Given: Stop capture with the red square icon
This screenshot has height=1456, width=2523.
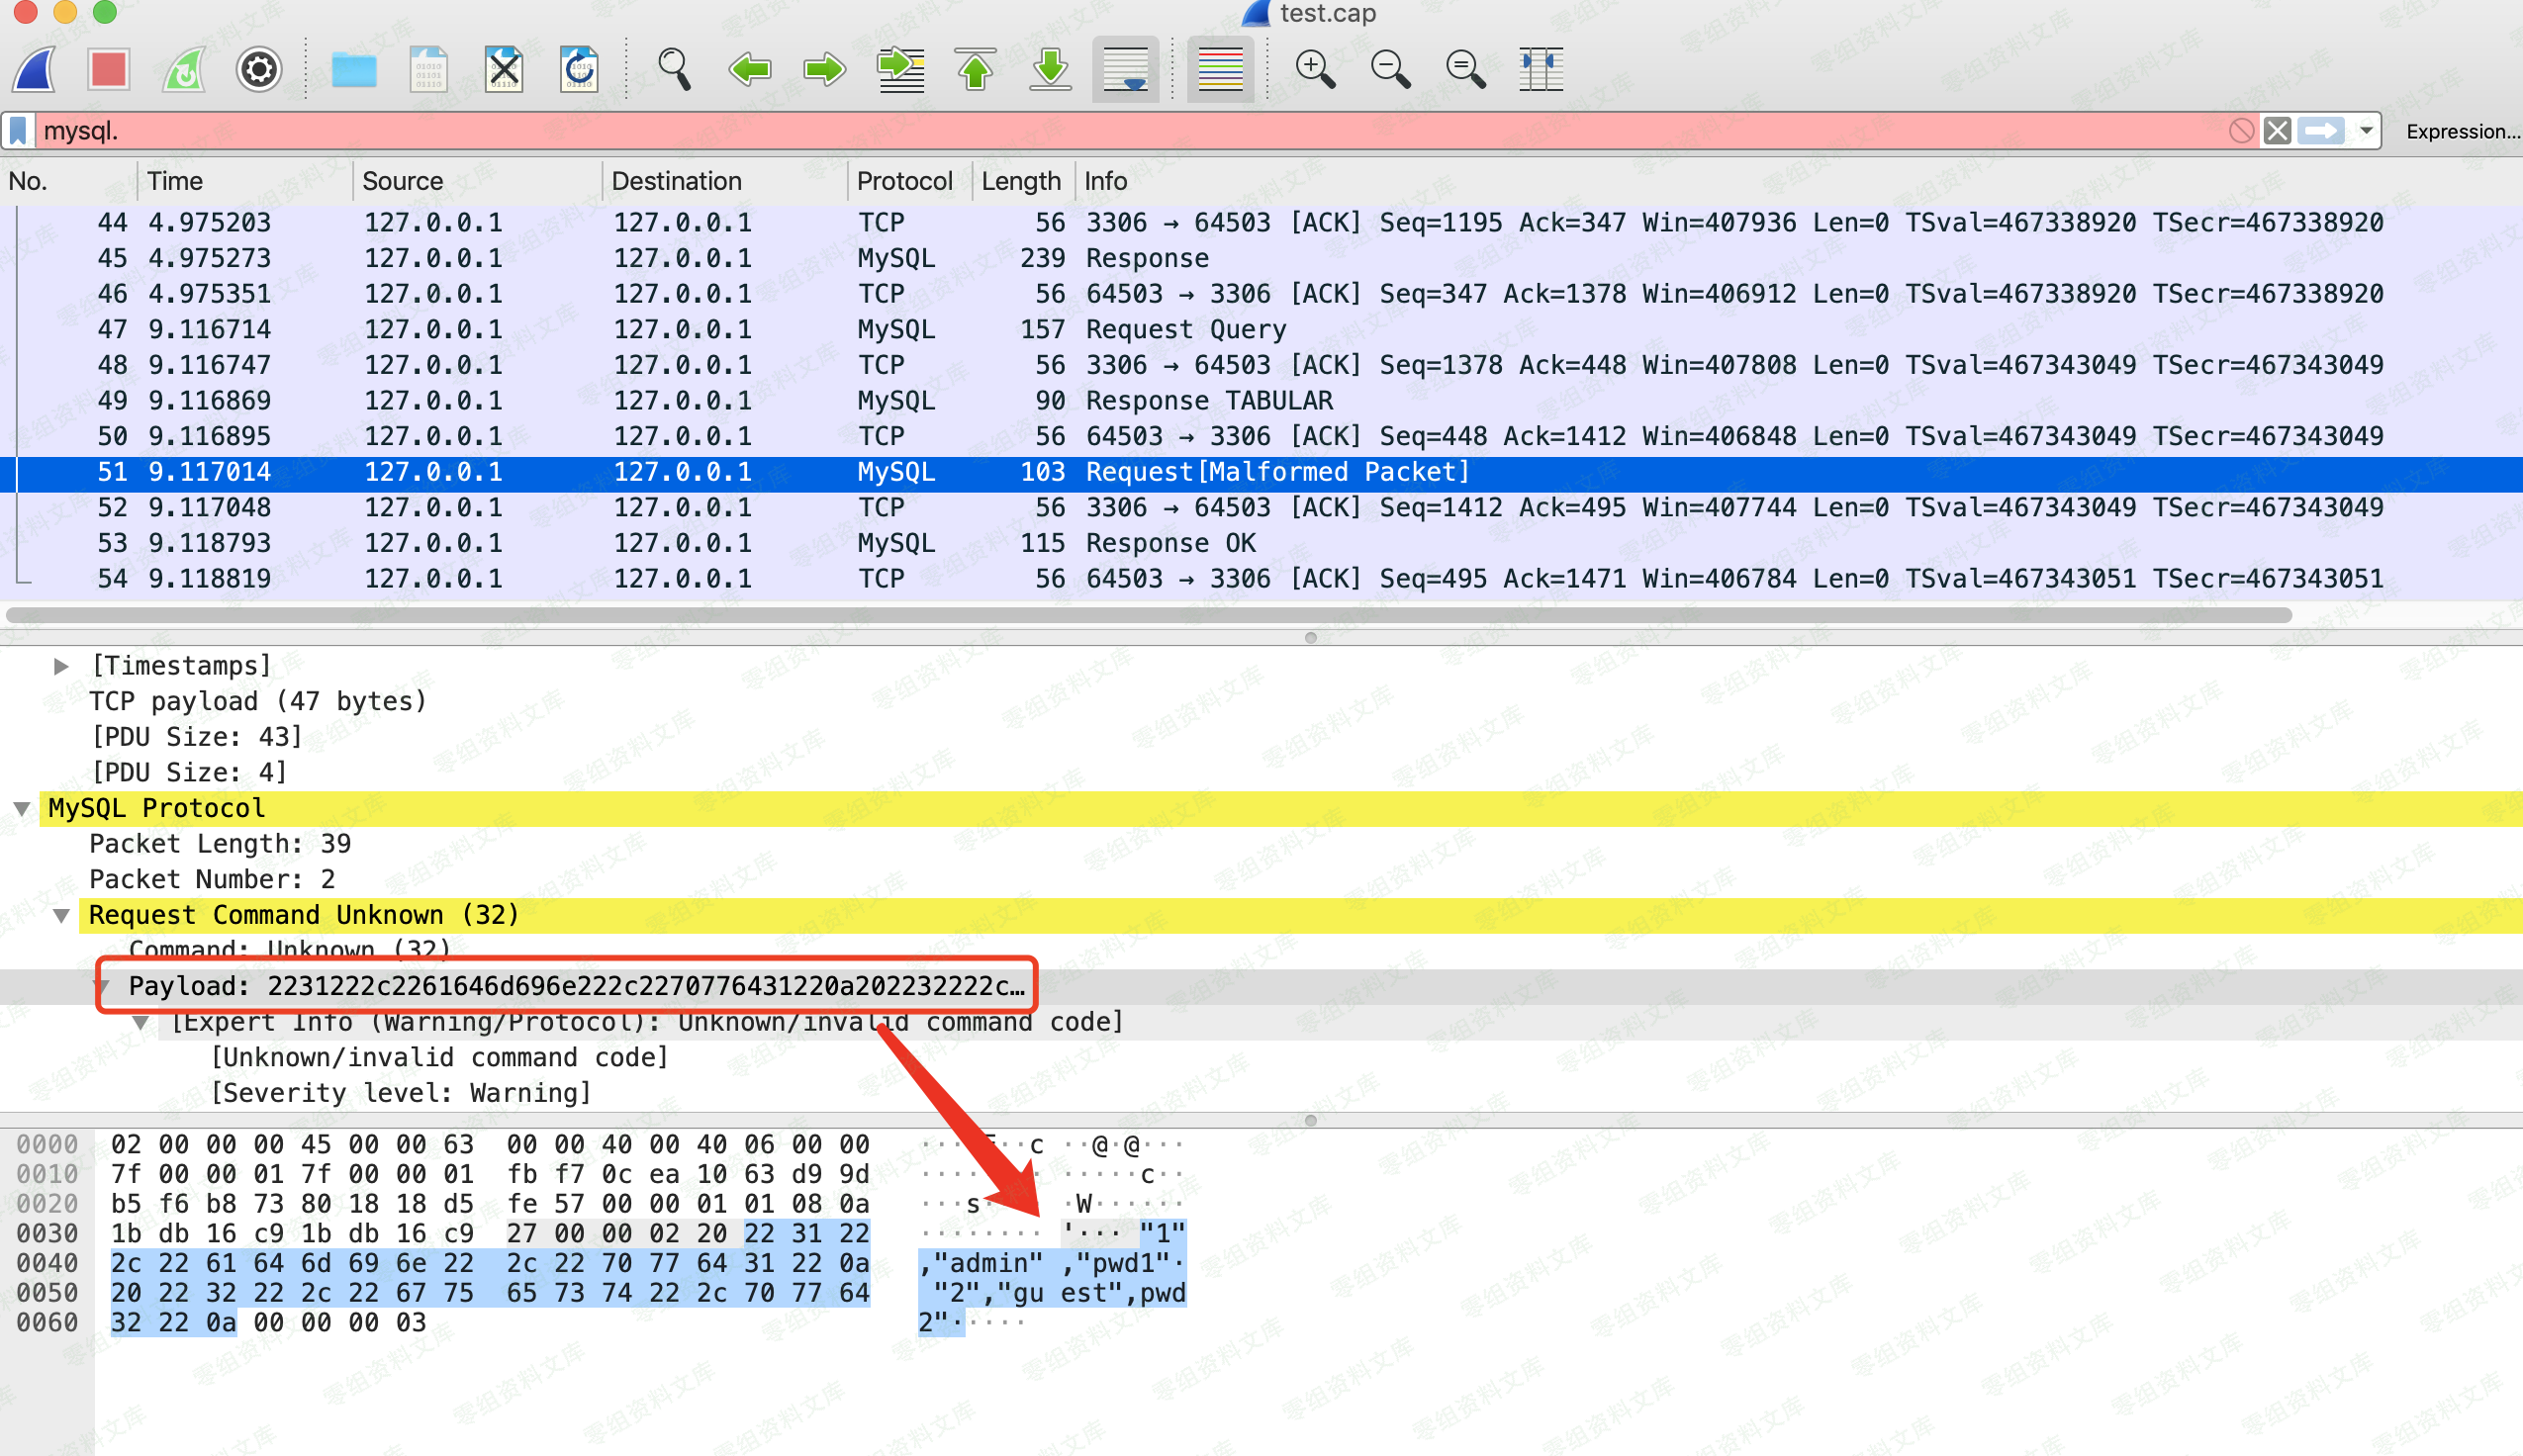Looking at the screenshot, I should coord(108,69).
